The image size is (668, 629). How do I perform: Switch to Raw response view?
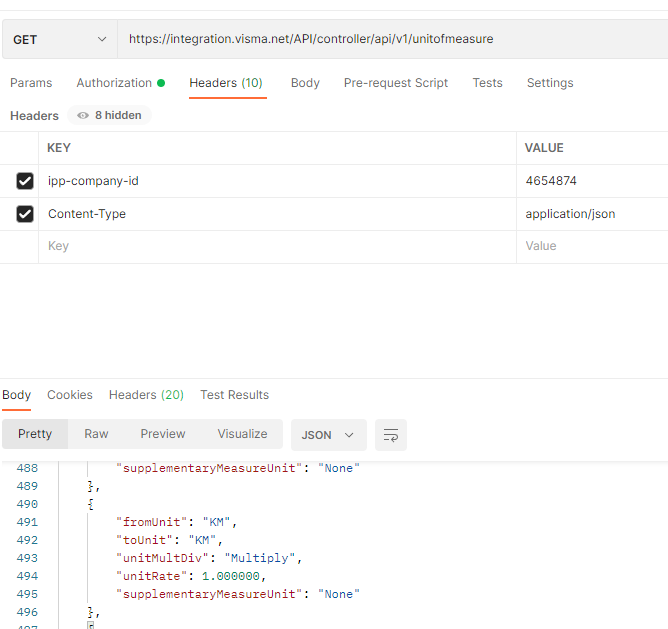point(96,434)
